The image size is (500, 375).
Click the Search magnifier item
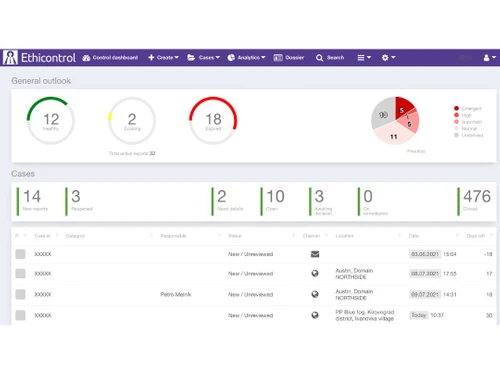(x=330, y=58)
